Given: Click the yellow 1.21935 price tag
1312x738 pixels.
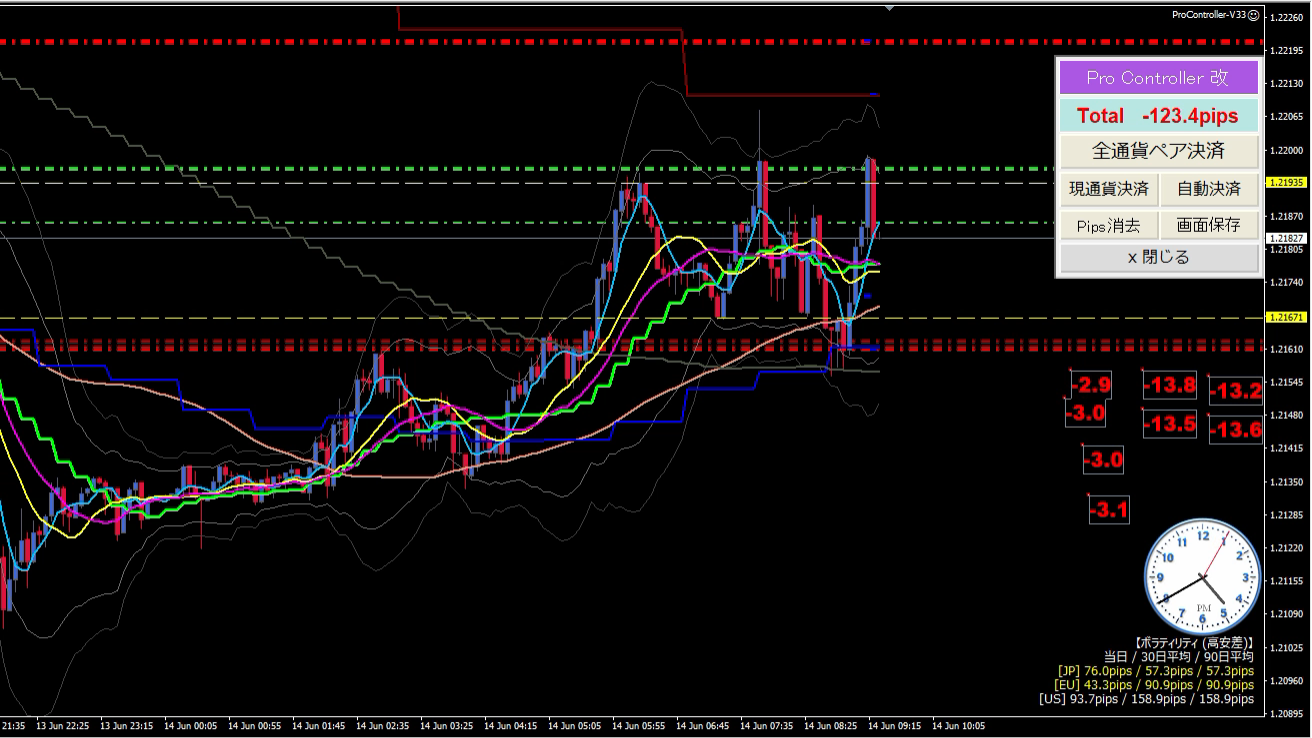Looking at the screenshot, I should pyautogui.click(x=1286, y=183).
